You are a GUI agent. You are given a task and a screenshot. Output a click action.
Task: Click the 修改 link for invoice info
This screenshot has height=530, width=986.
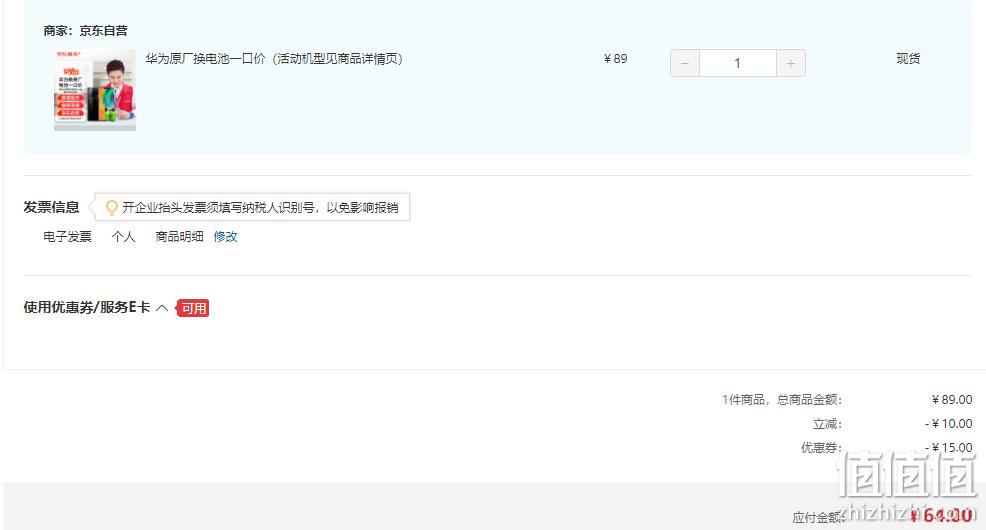point(225,236)
